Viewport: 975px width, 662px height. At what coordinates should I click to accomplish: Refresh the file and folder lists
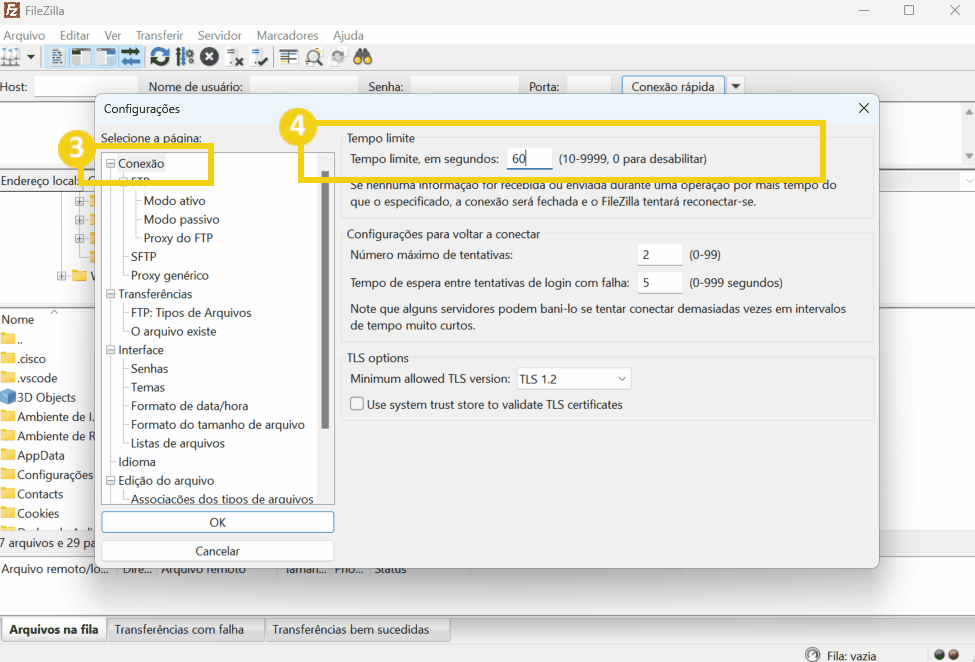click(x=160, y=58)
